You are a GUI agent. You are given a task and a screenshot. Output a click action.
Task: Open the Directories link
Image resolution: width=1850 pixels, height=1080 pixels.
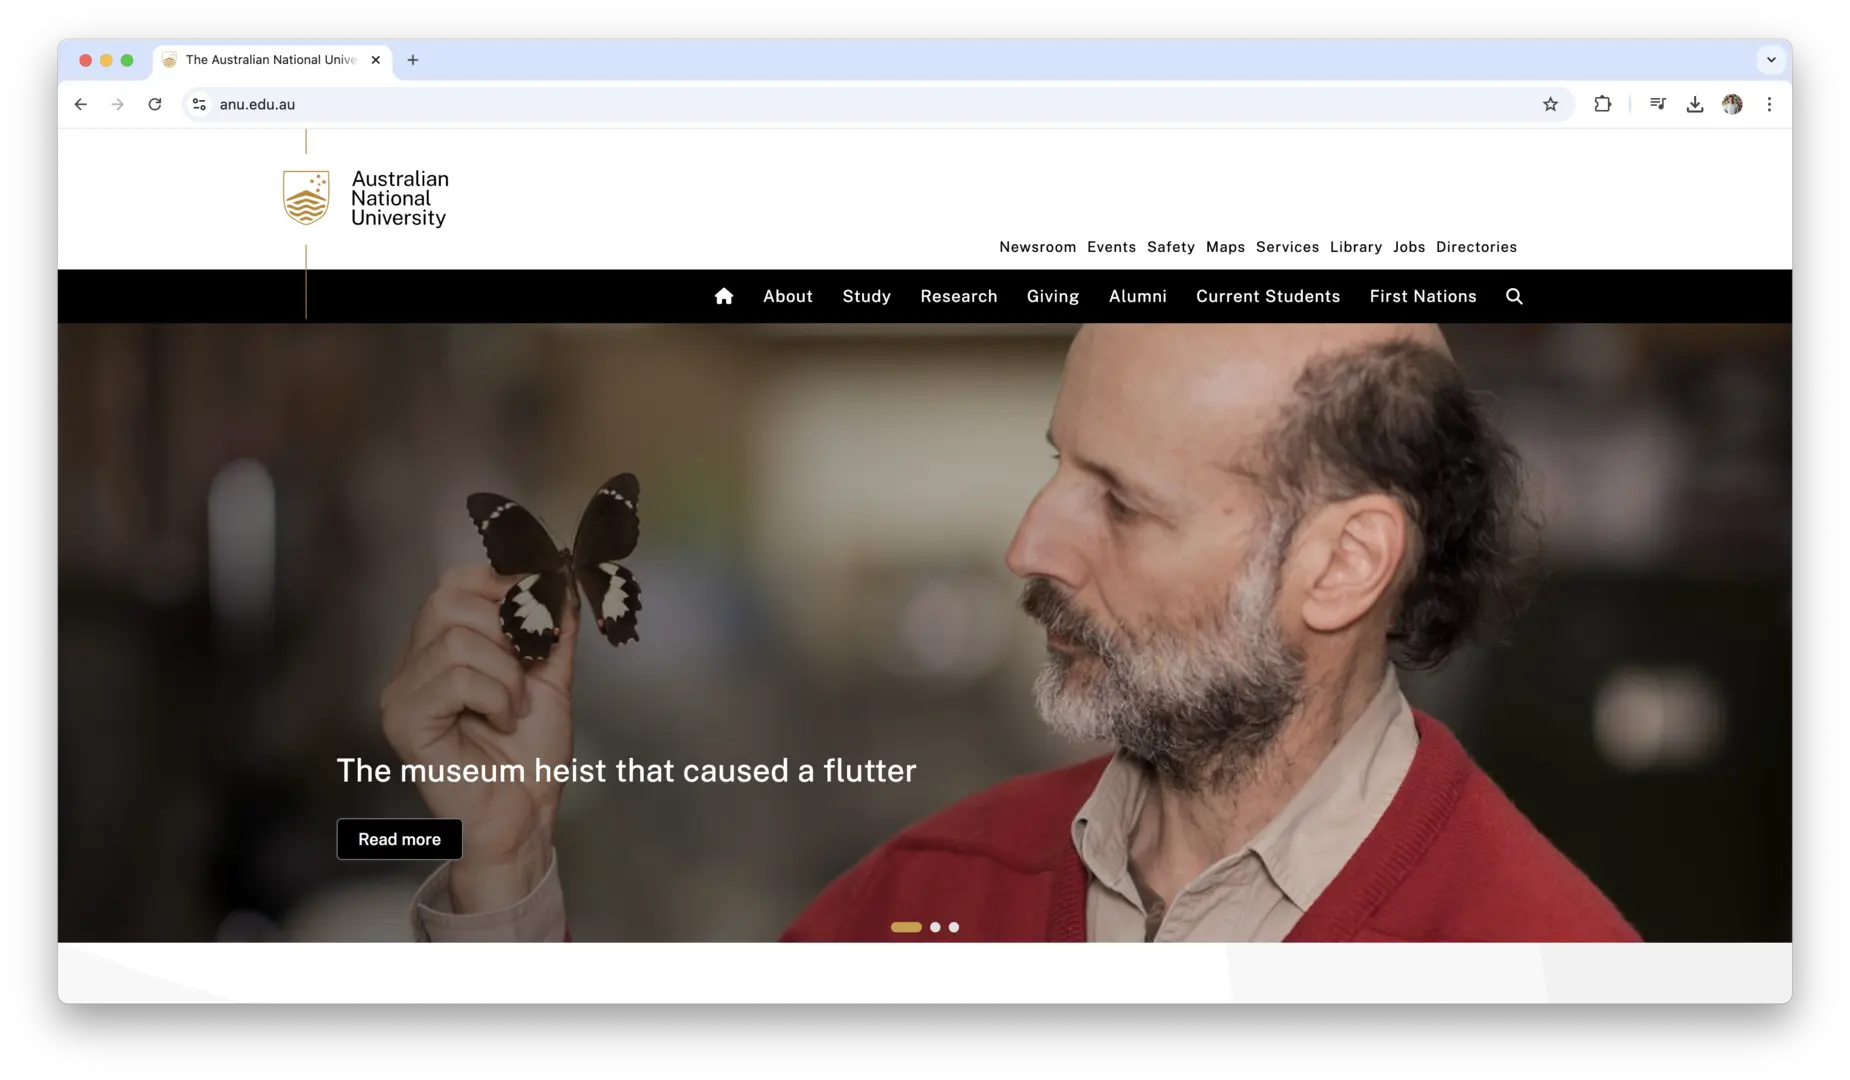click(1476, 247)
